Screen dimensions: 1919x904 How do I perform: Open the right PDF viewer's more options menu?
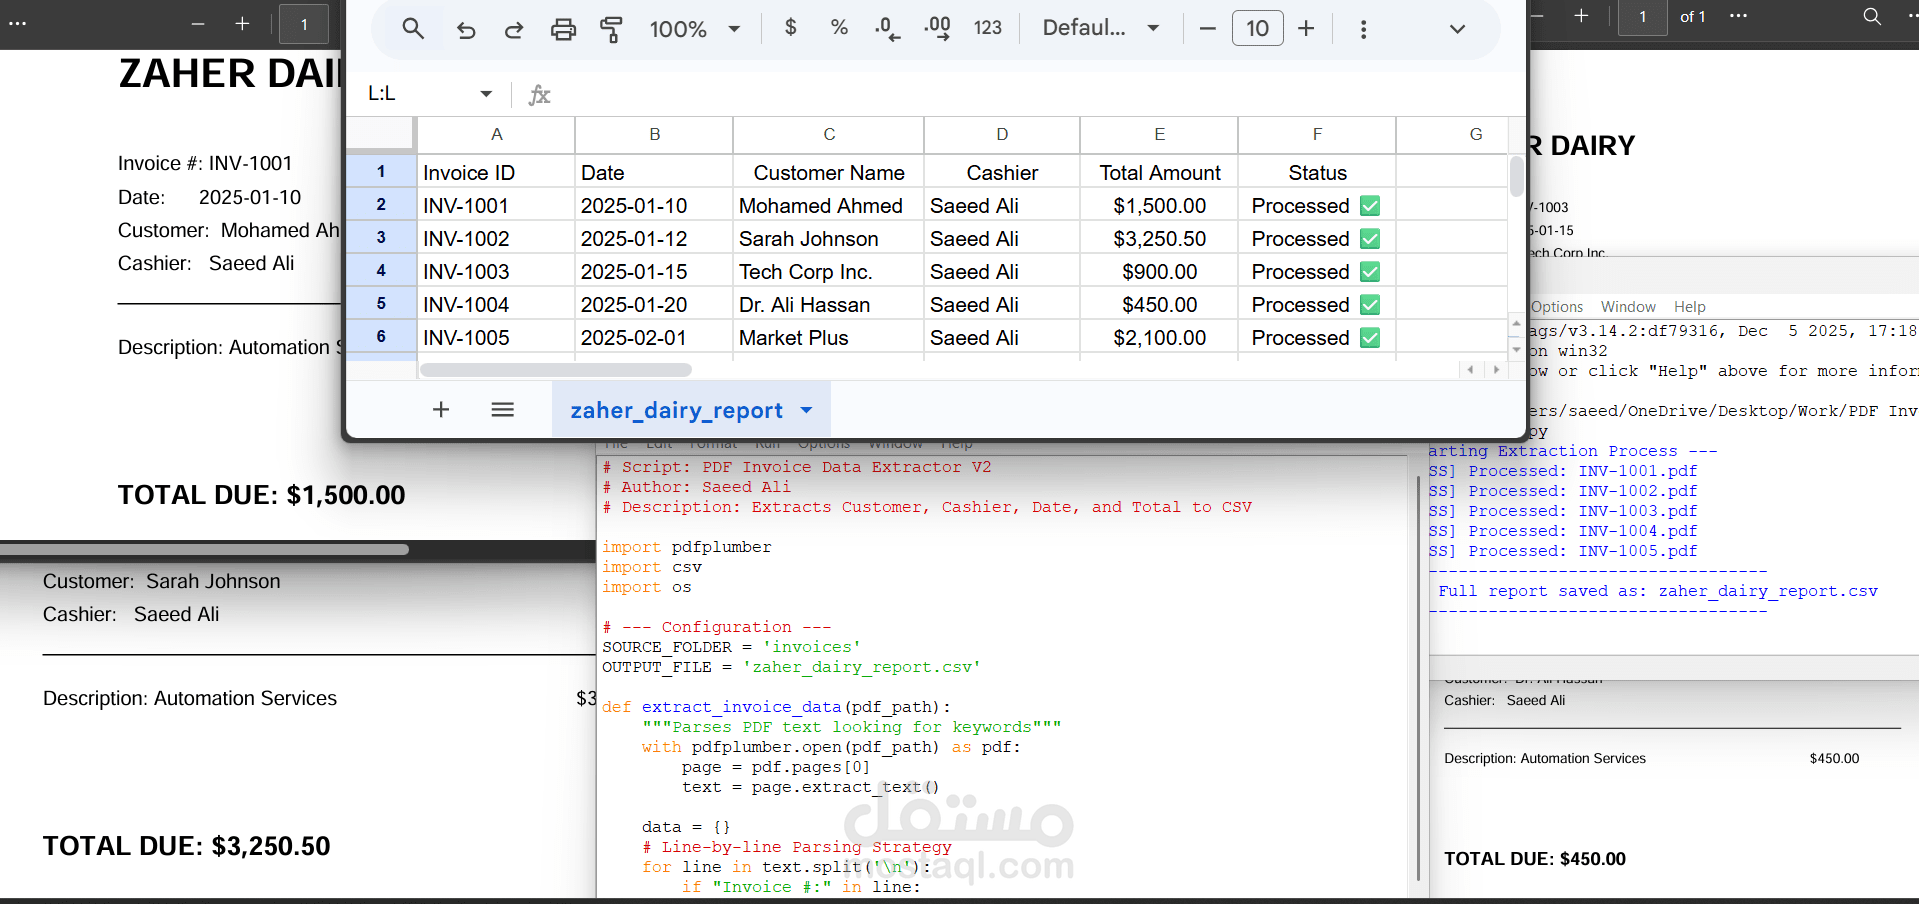coord(1739,16)
